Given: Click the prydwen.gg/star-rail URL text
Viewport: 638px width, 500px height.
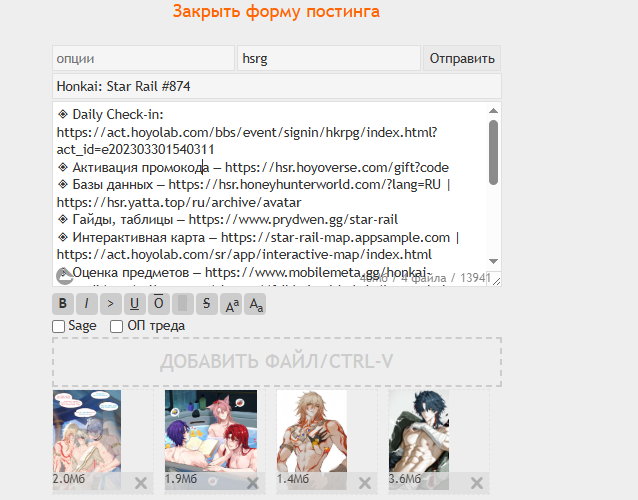Looking at the screenshot, I should pyautogui.click(x=293, y=220).
